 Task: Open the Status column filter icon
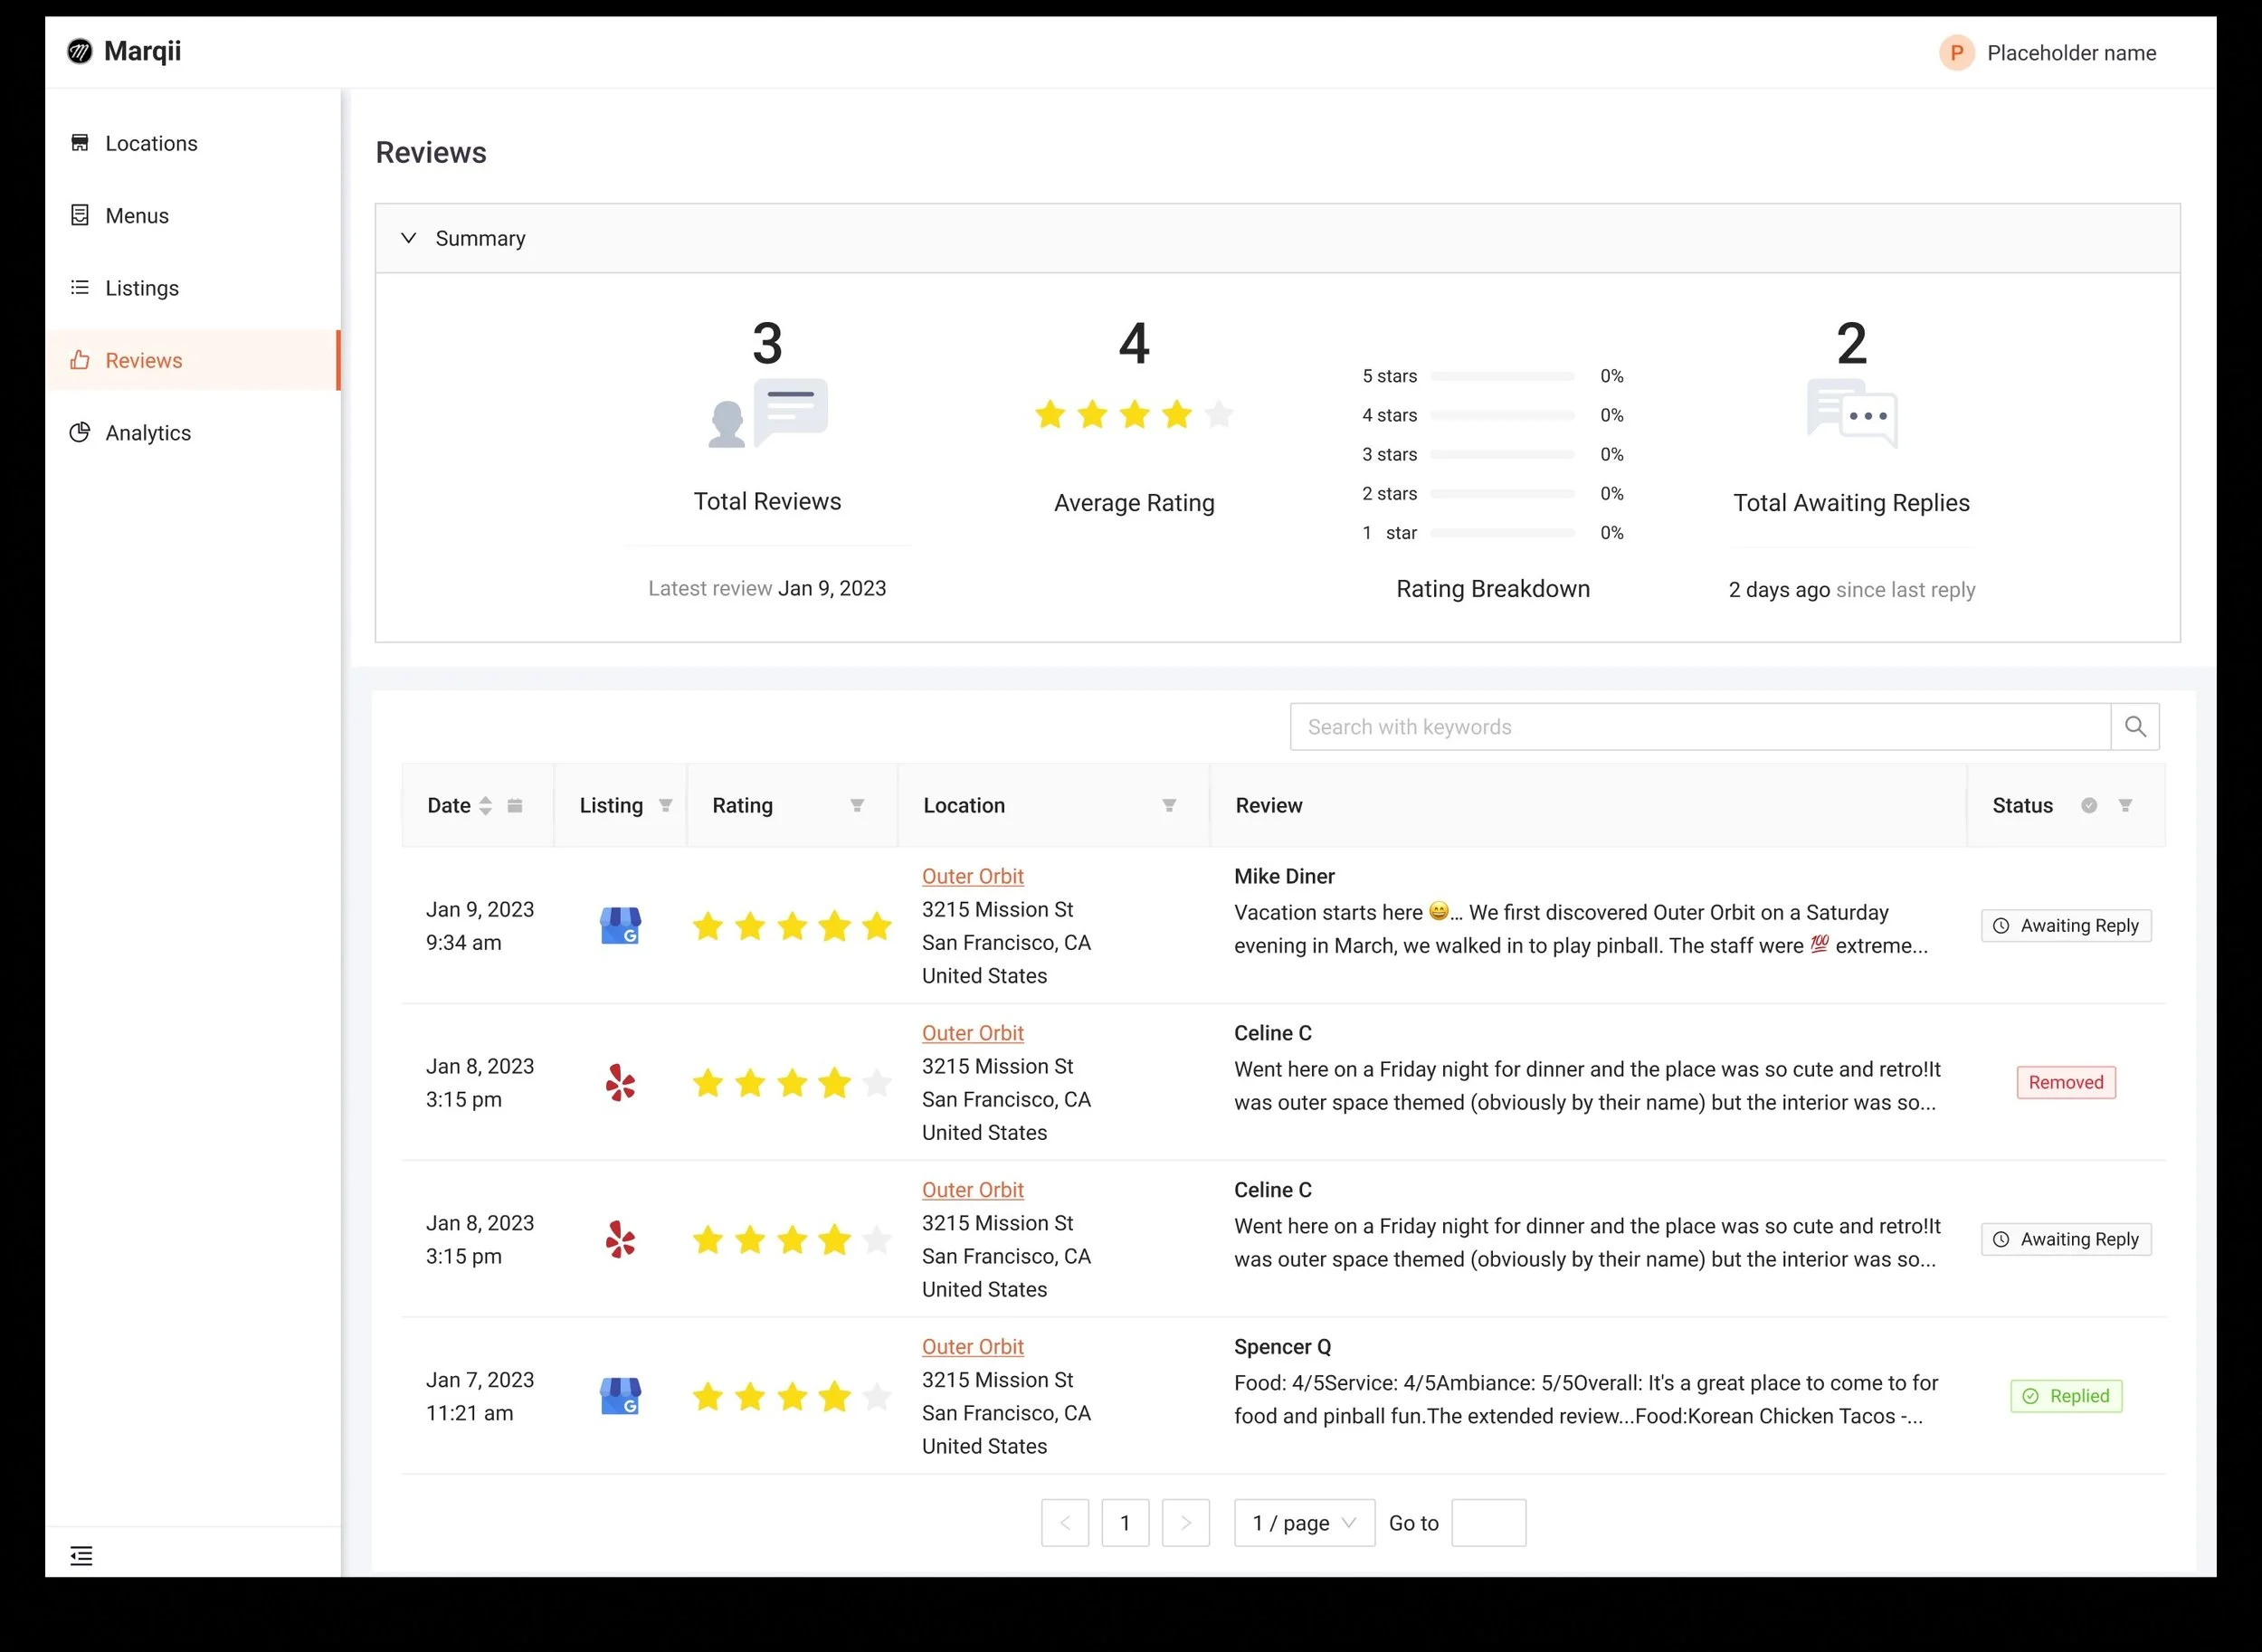2125,806
